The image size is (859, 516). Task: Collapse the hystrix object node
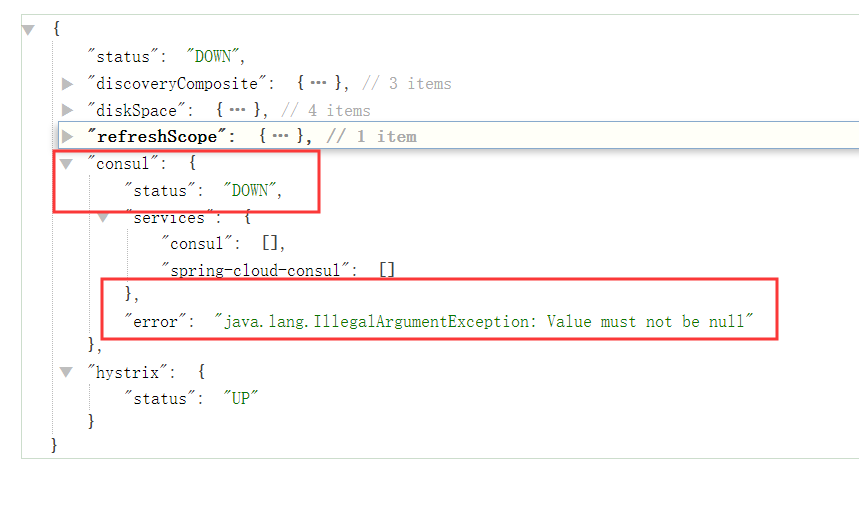click(x=66, y=372)
